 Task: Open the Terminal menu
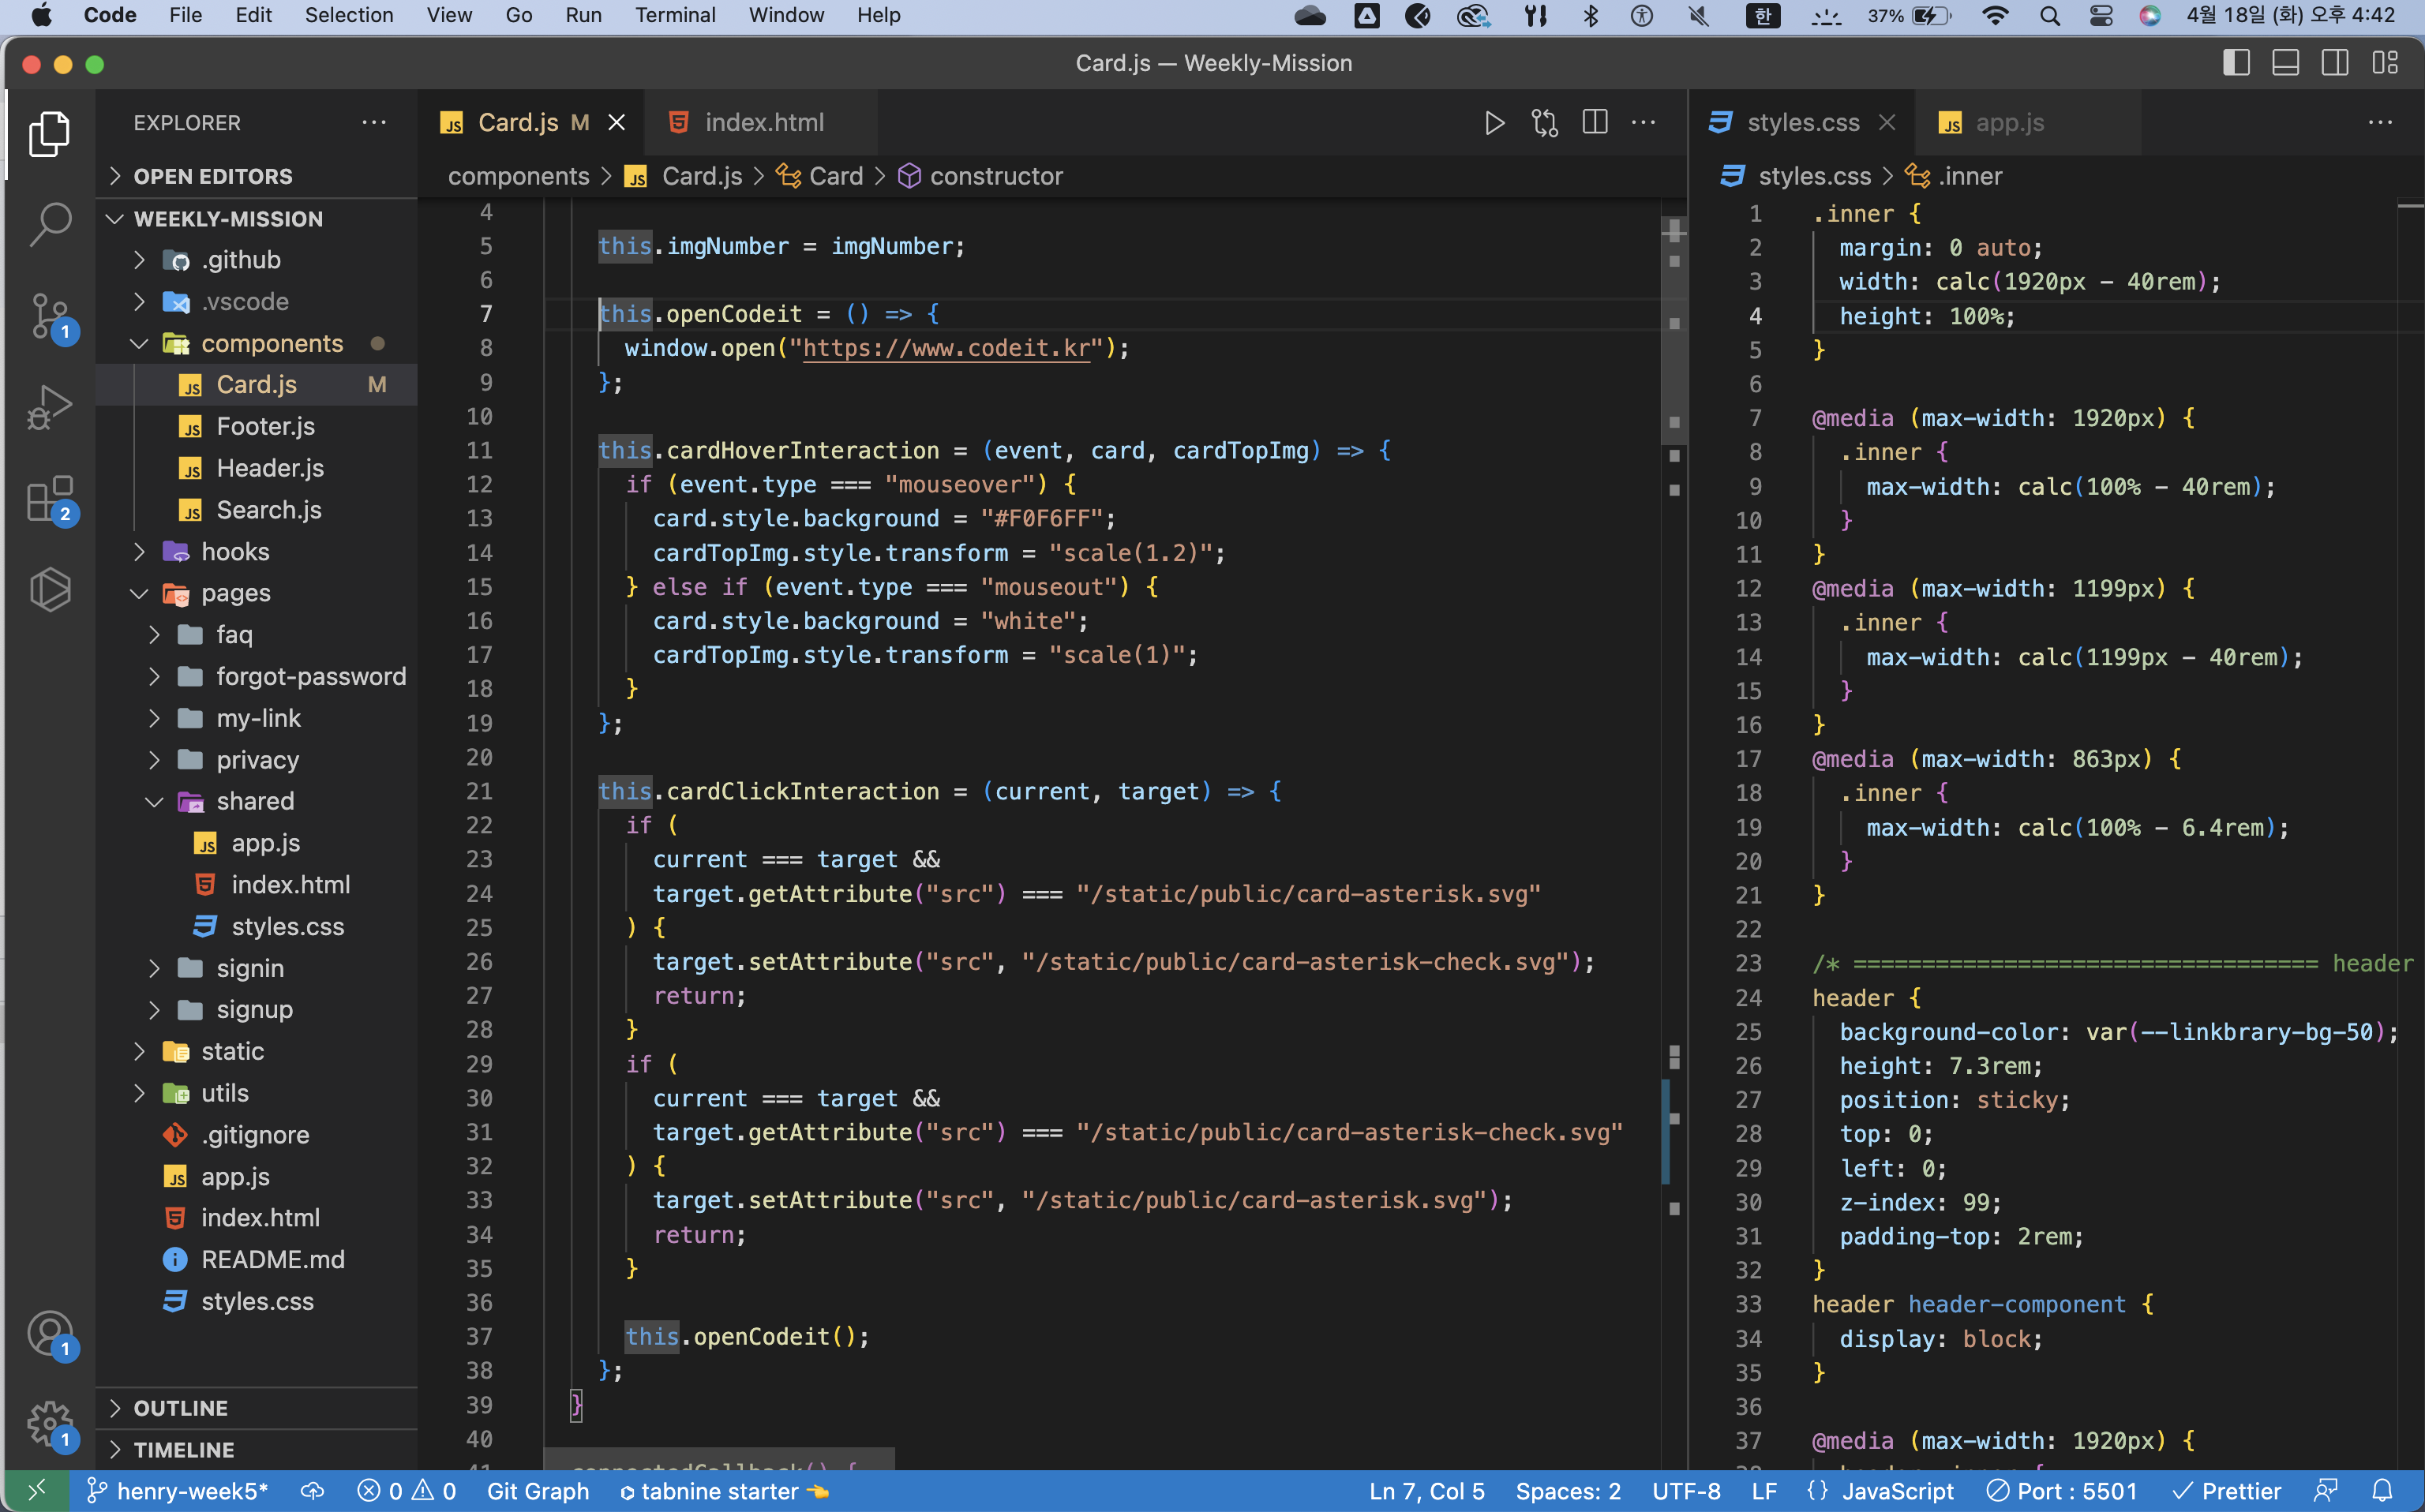click(674, 15)
